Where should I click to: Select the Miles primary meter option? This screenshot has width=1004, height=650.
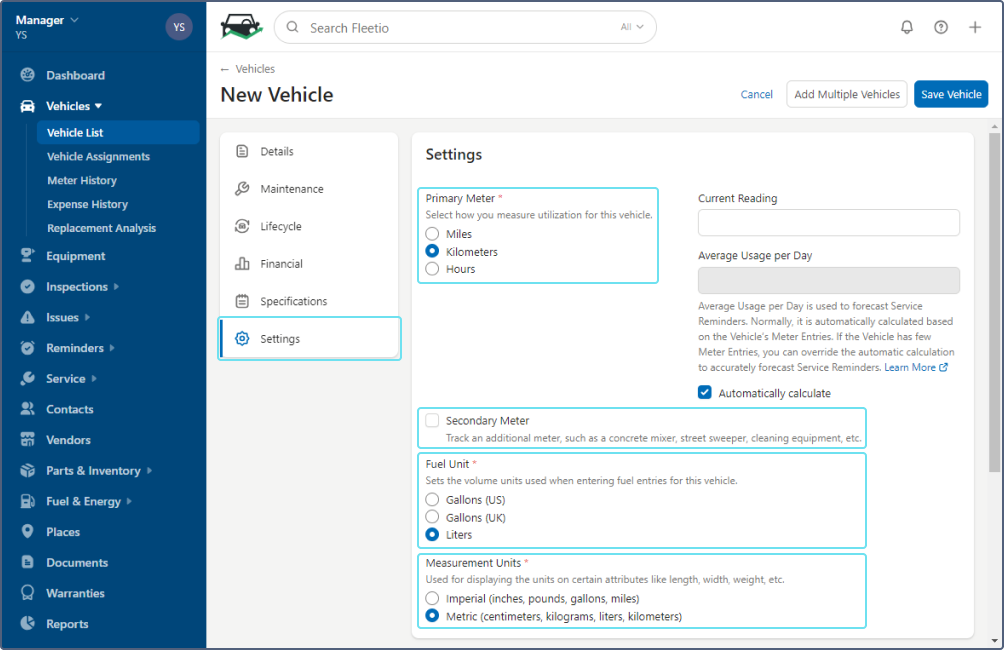coord(432,234)
